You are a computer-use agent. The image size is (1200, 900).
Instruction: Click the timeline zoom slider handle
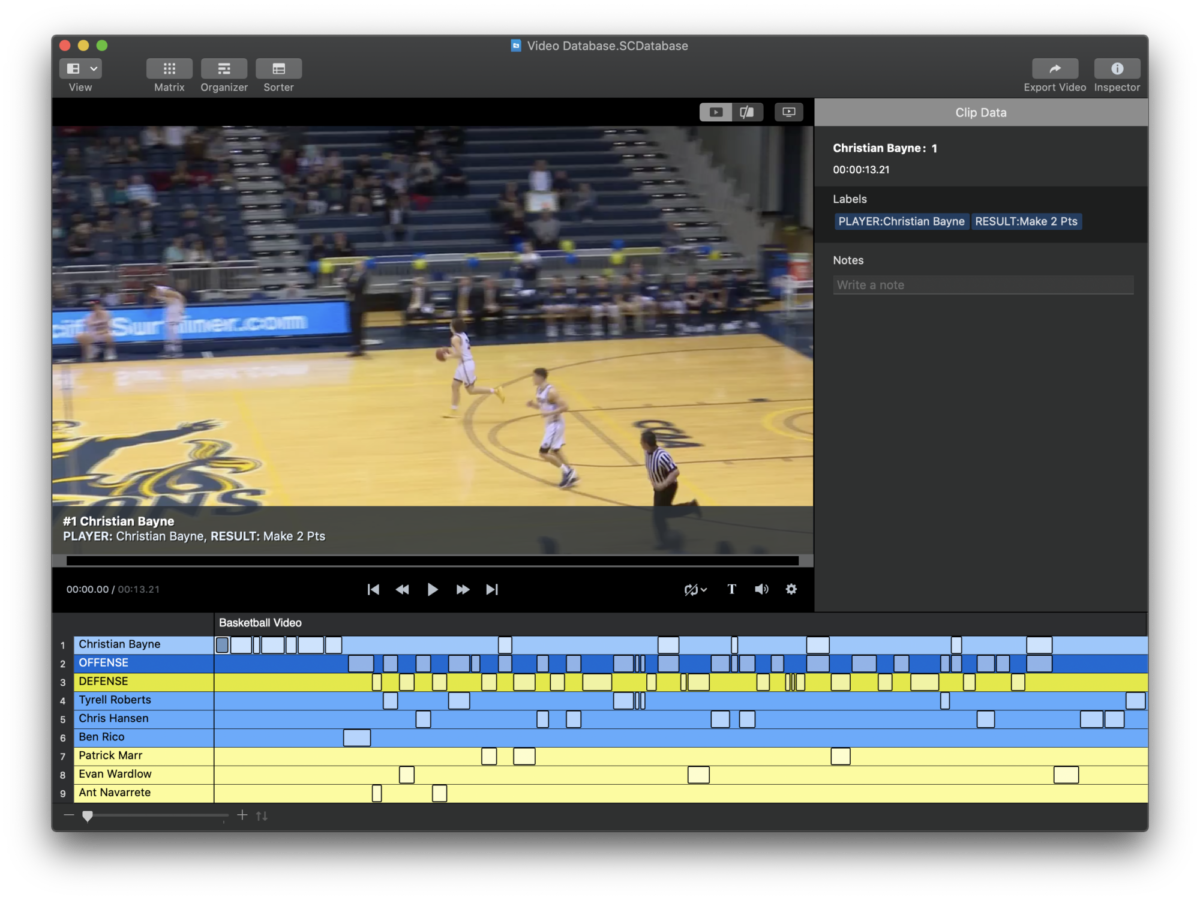(87, 816)
